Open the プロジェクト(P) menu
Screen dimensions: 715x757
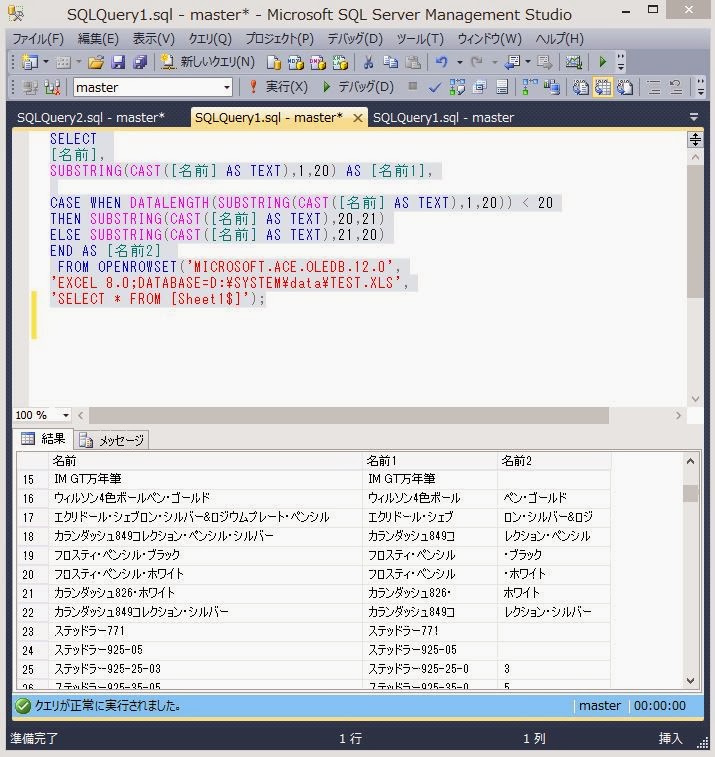point(280,39)
